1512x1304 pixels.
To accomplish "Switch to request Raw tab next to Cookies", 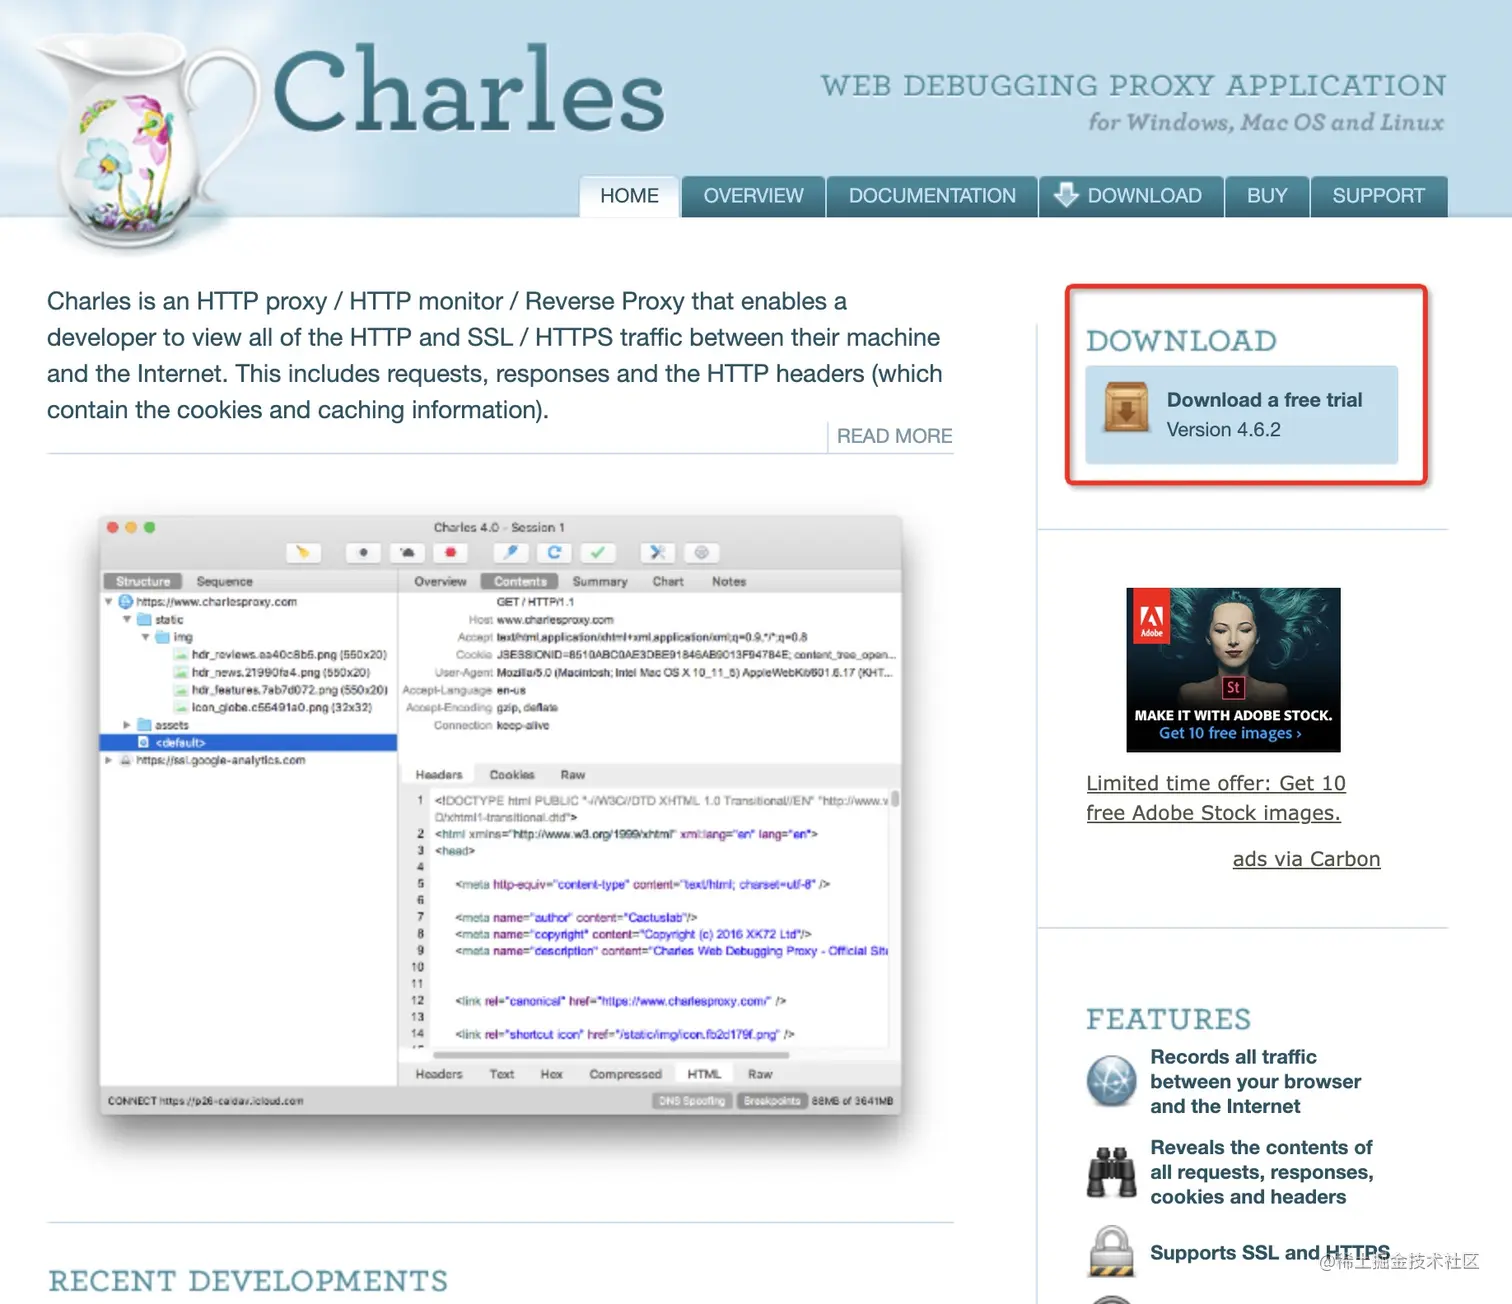I will (573, 775).
